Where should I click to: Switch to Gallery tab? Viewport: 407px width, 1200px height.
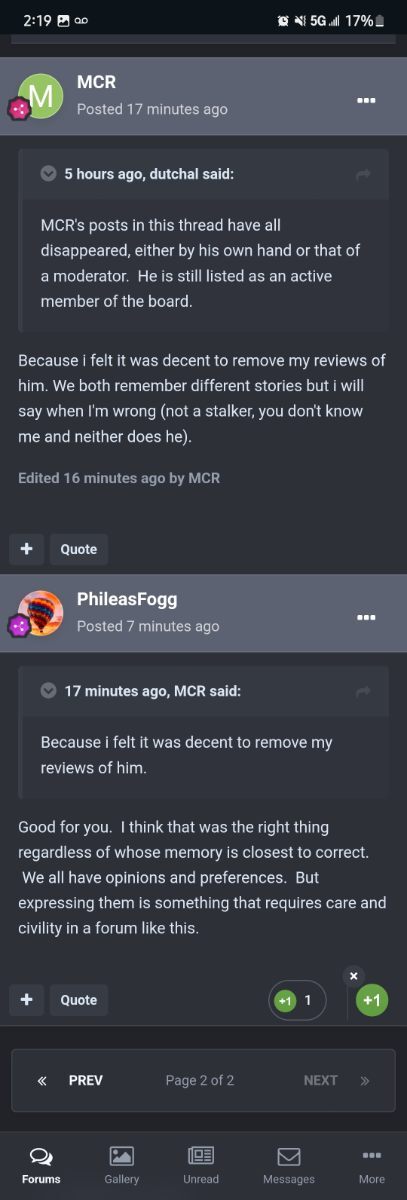coord(122,1165)
